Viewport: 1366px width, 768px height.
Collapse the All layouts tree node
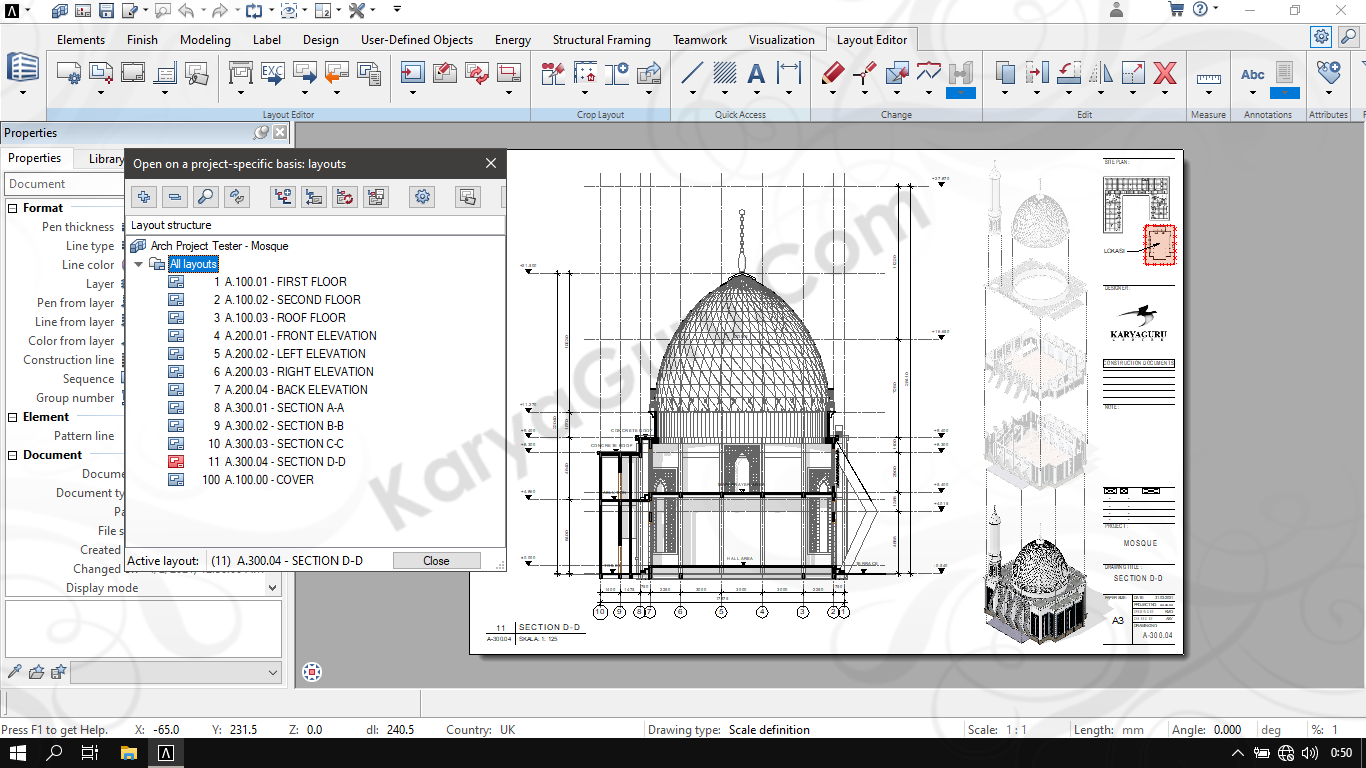point(138,264)
